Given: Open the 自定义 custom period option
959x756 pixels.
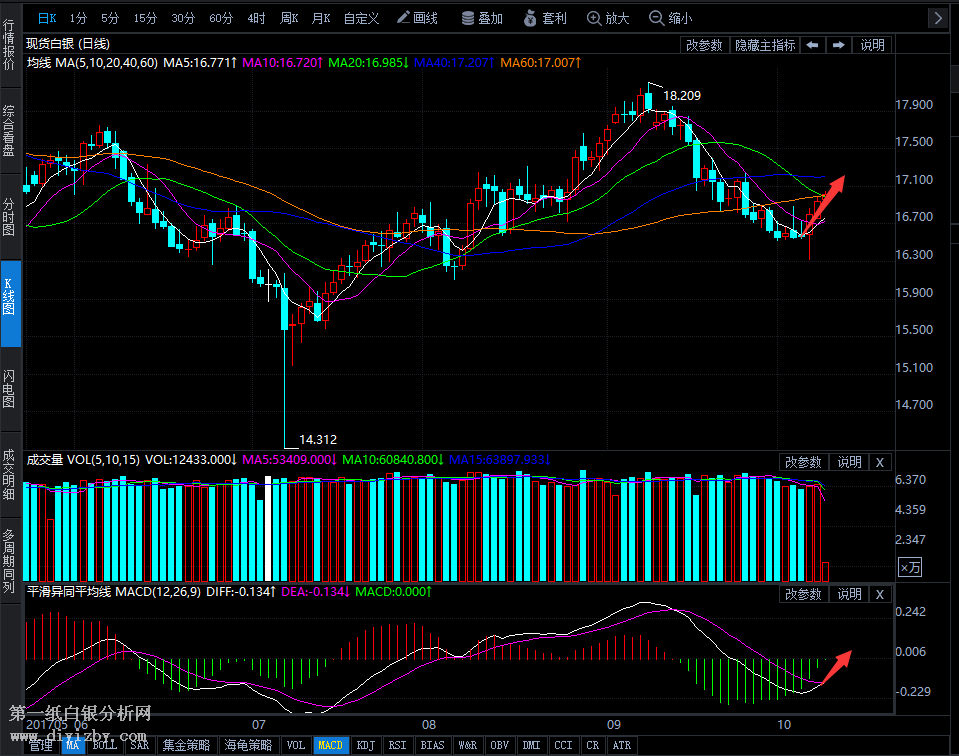Looking at the screenshot, I should tap(361, 18).
